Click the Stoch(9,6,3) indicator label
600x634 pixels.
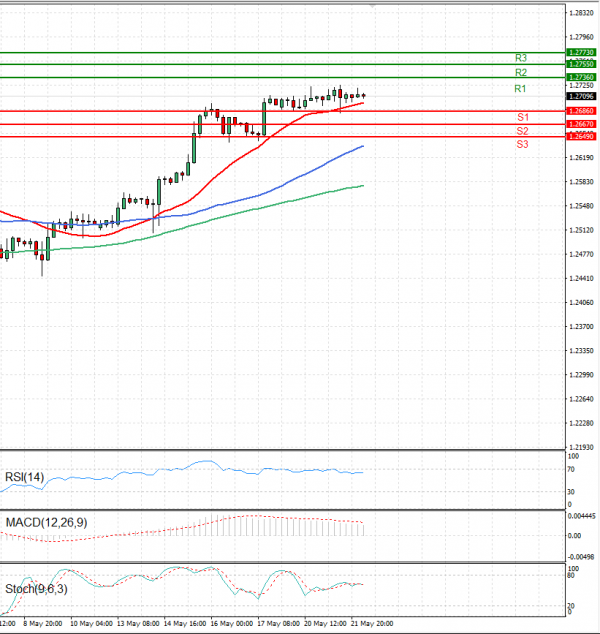coord(36,589)
